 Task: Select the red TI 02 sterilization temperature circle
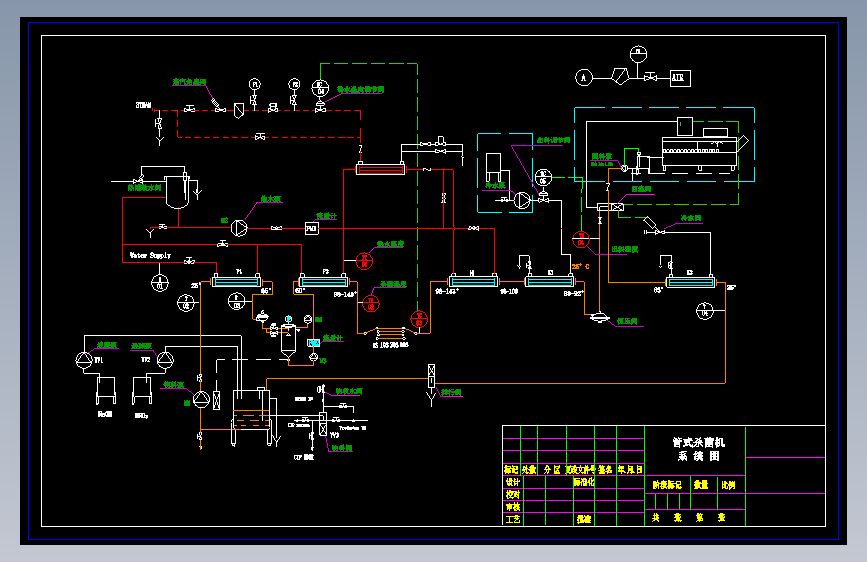coord(370,304)
